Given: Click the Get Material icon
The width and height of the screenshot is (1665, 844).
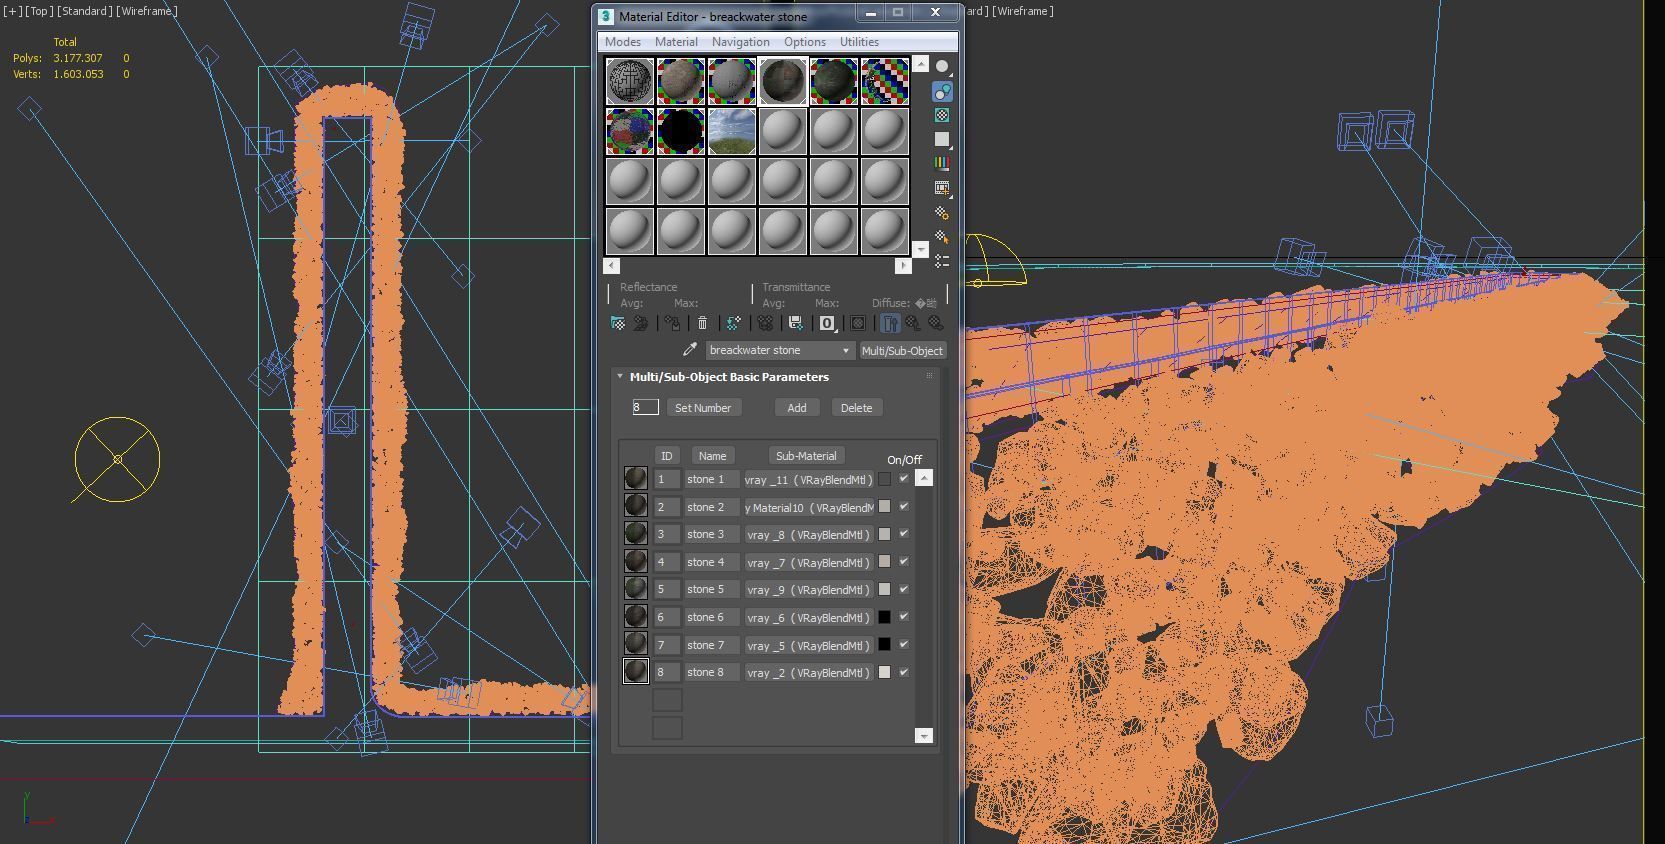Looking at the screenshot, I should point(618,323).
